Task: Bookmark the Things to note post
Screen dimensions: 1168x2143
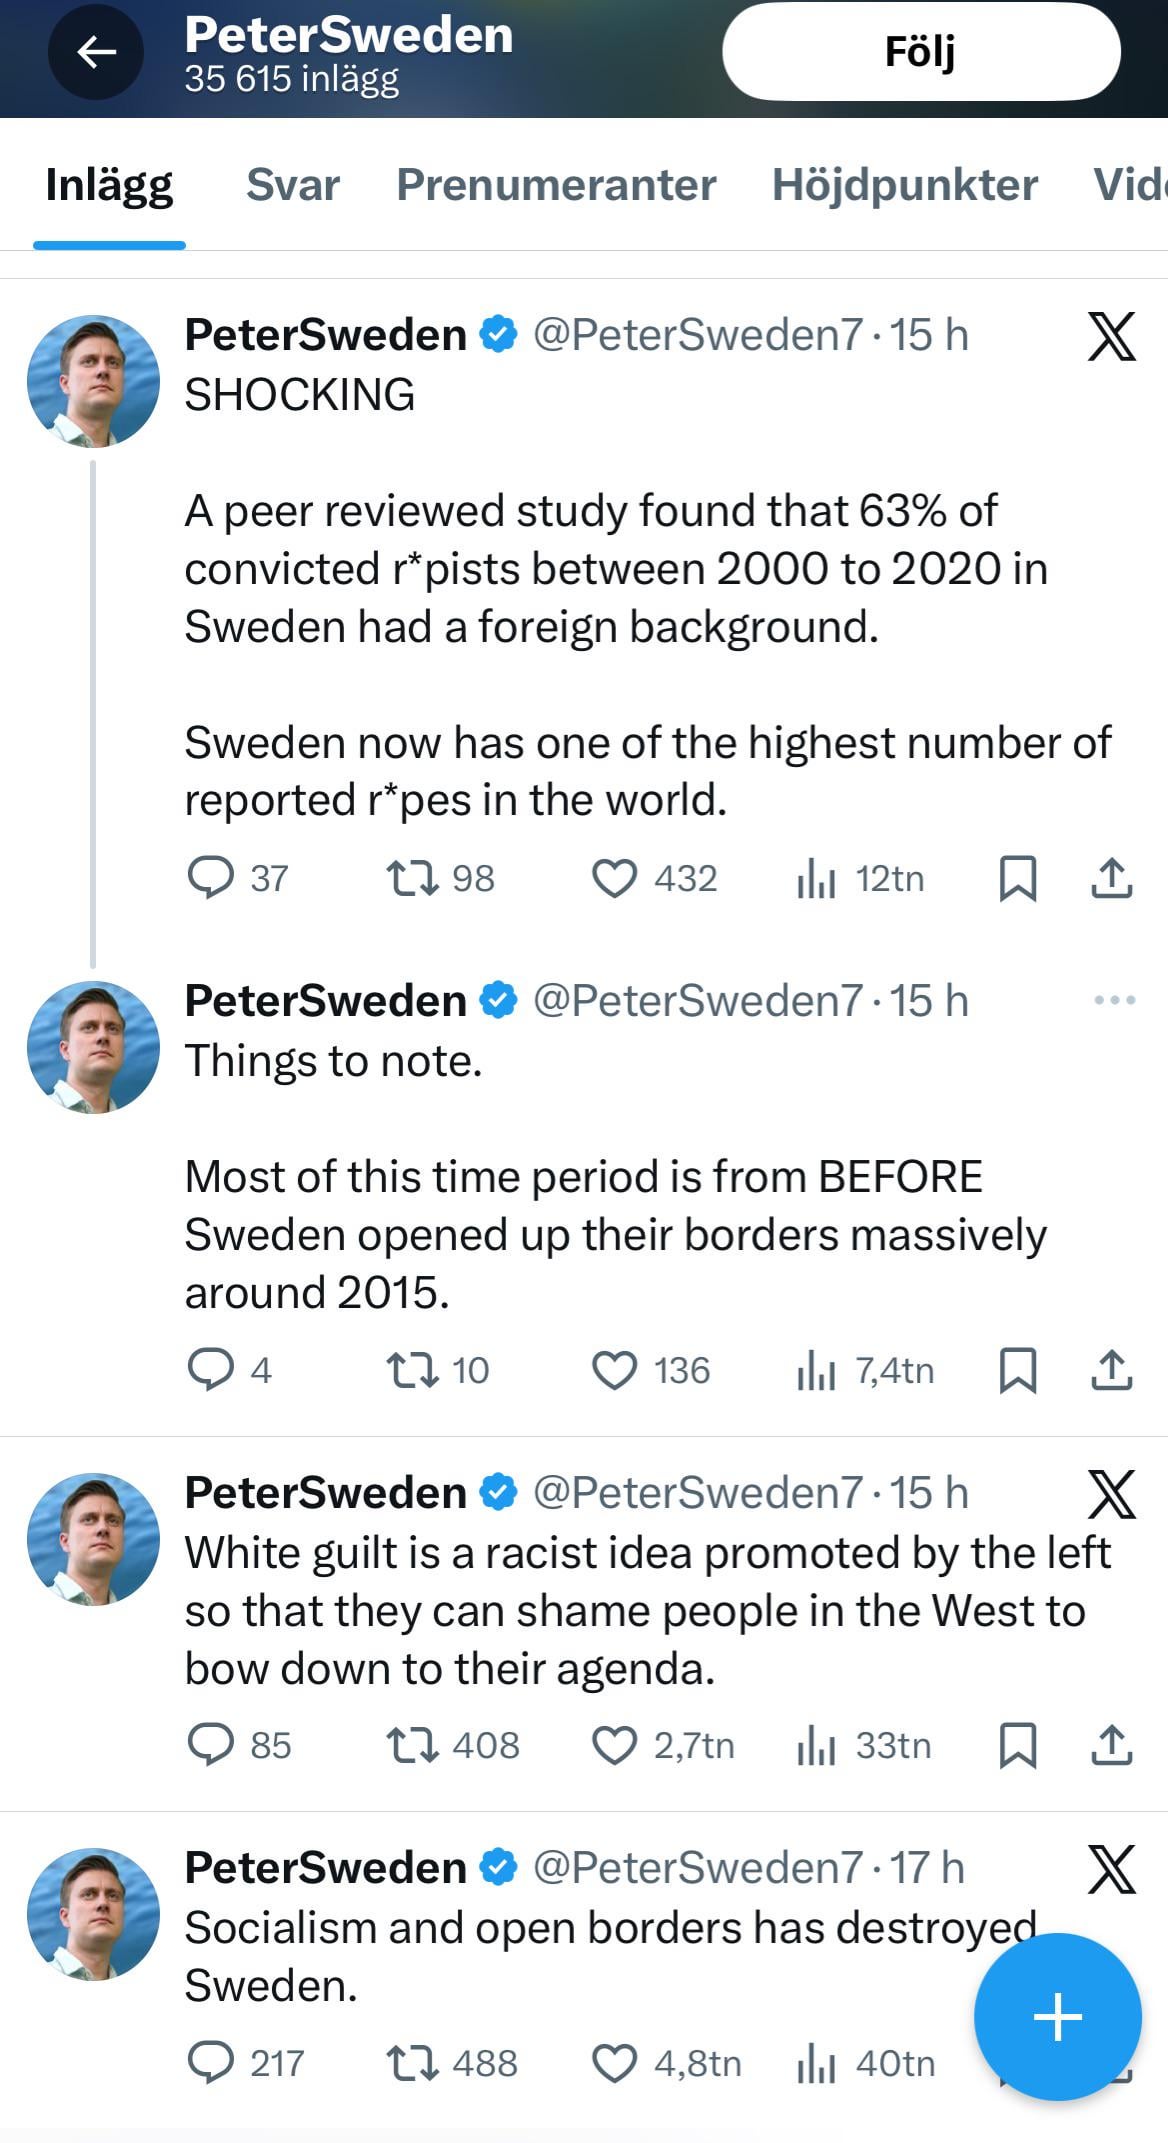Action: pyautogui.click(x=1017, y=1370)
